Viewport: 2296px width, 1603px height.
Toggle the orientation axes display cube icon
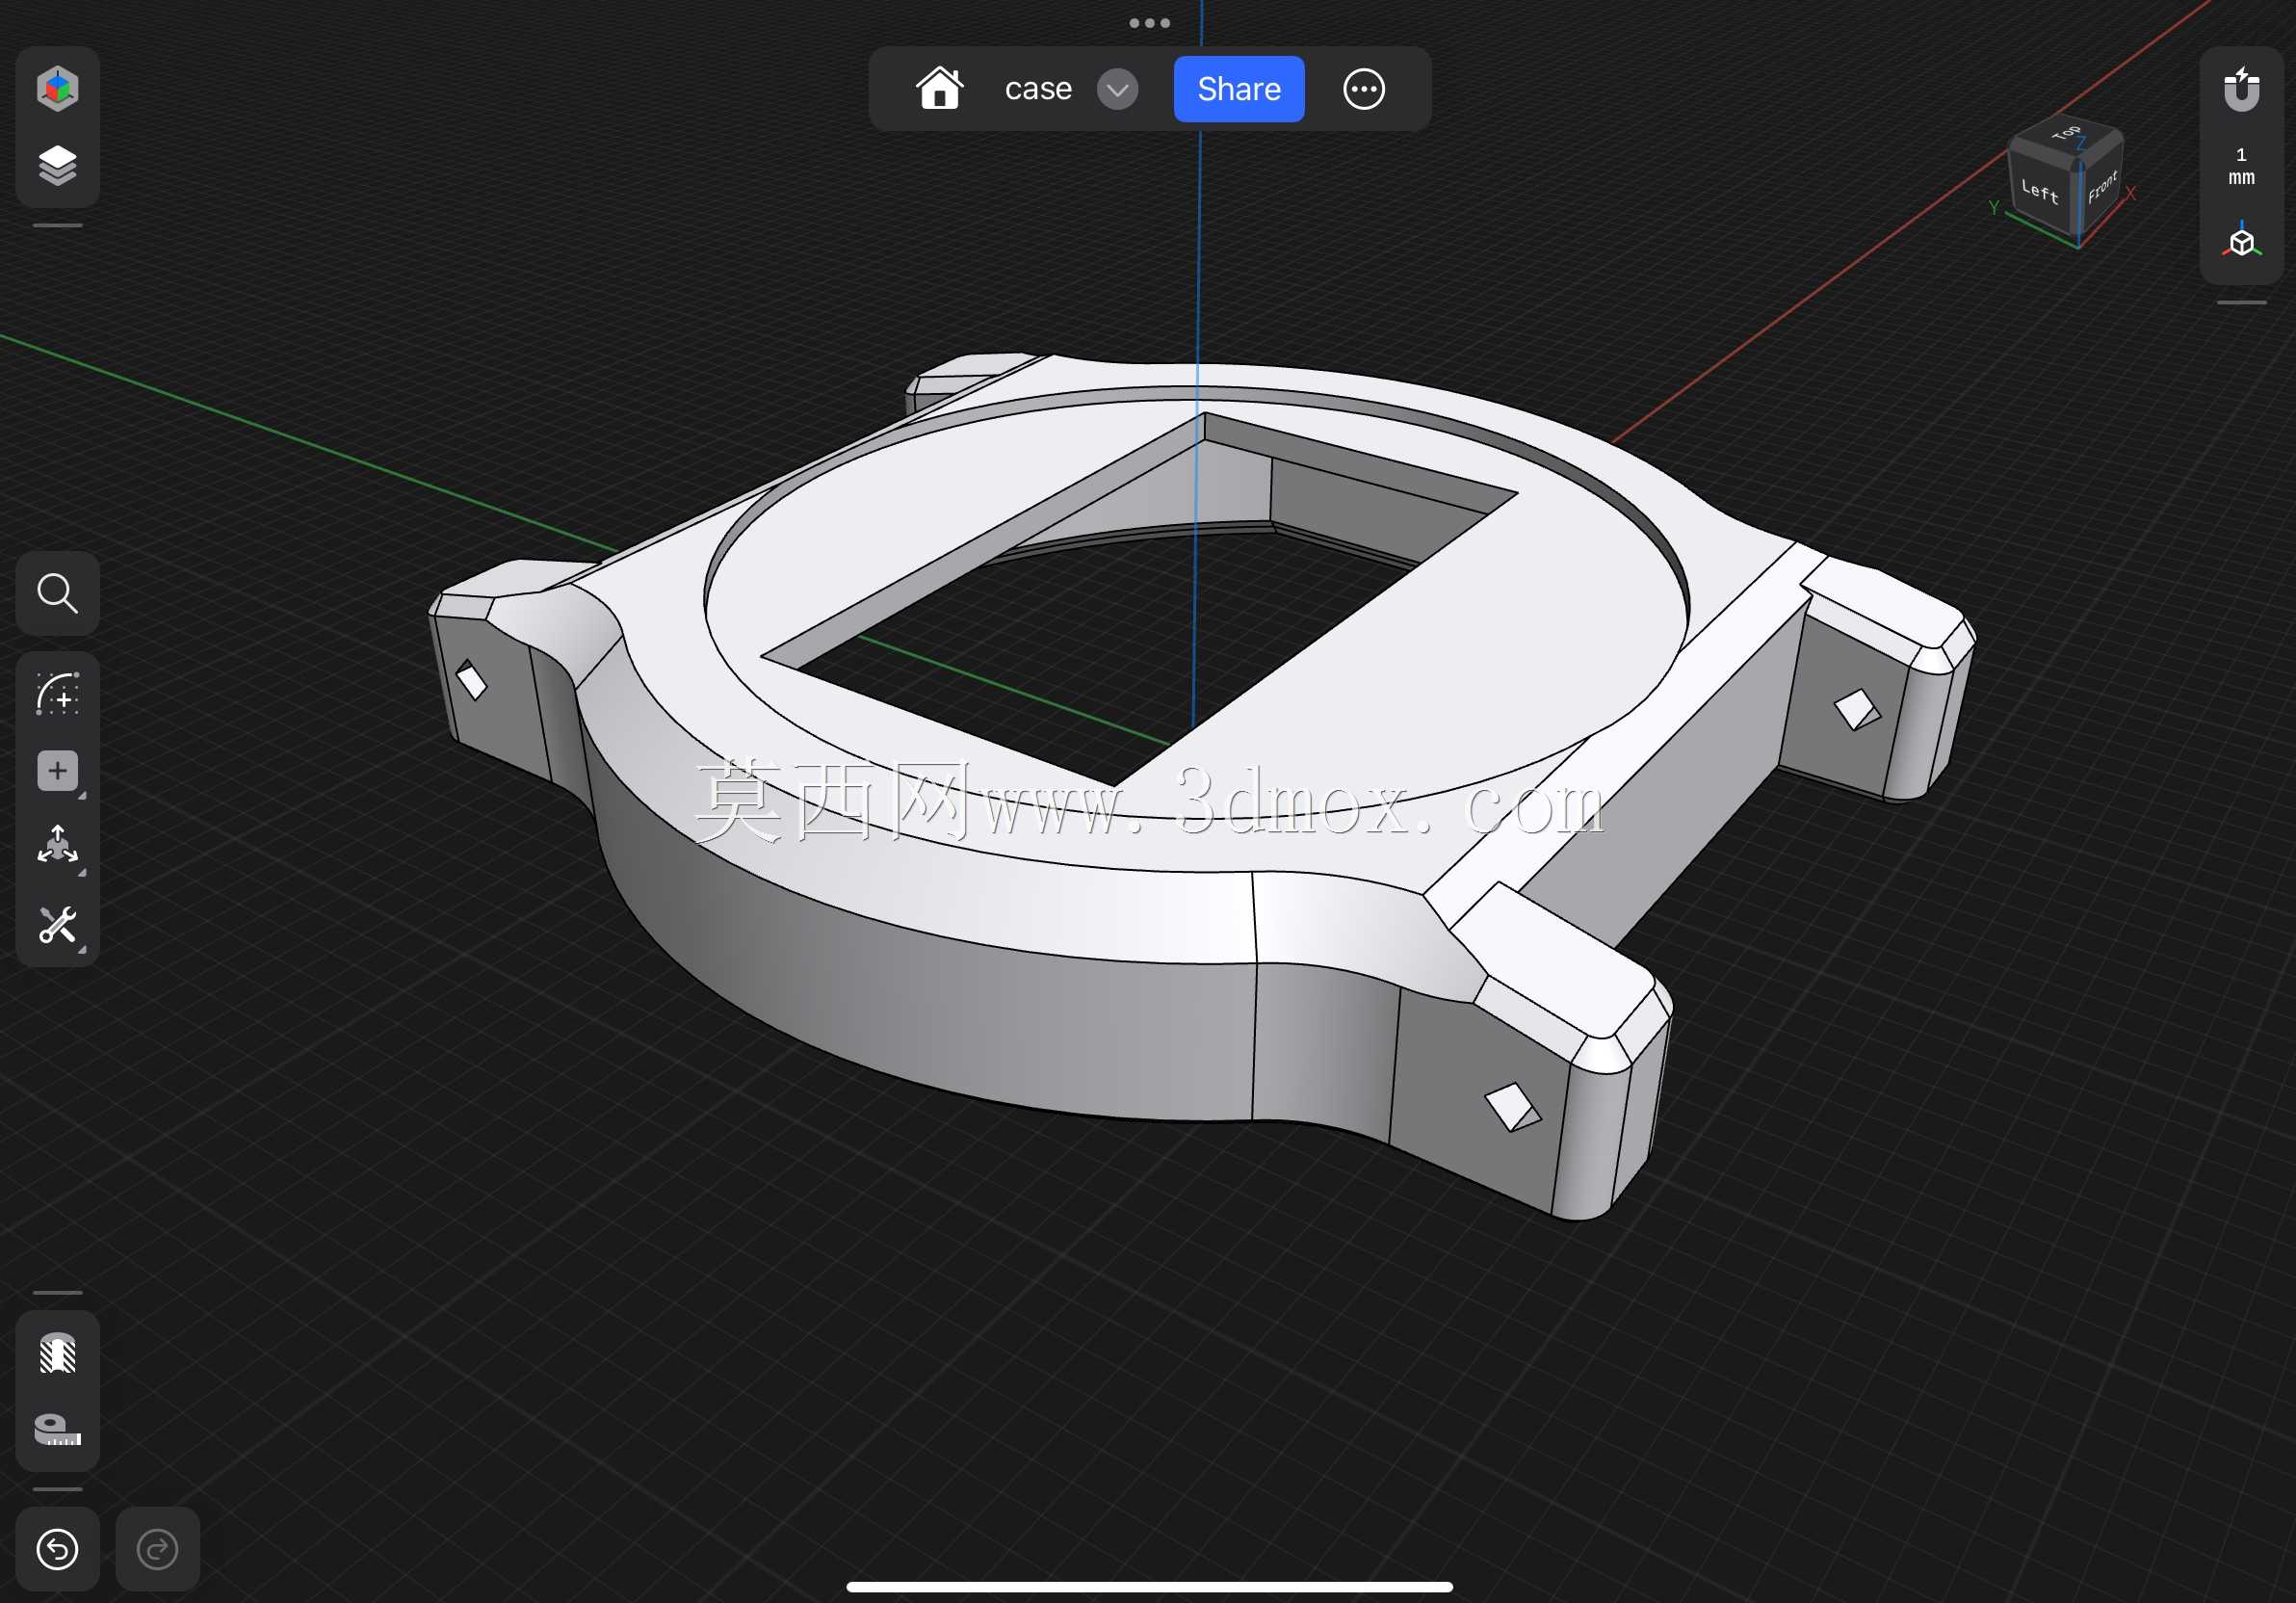(x=2241, y=240)
